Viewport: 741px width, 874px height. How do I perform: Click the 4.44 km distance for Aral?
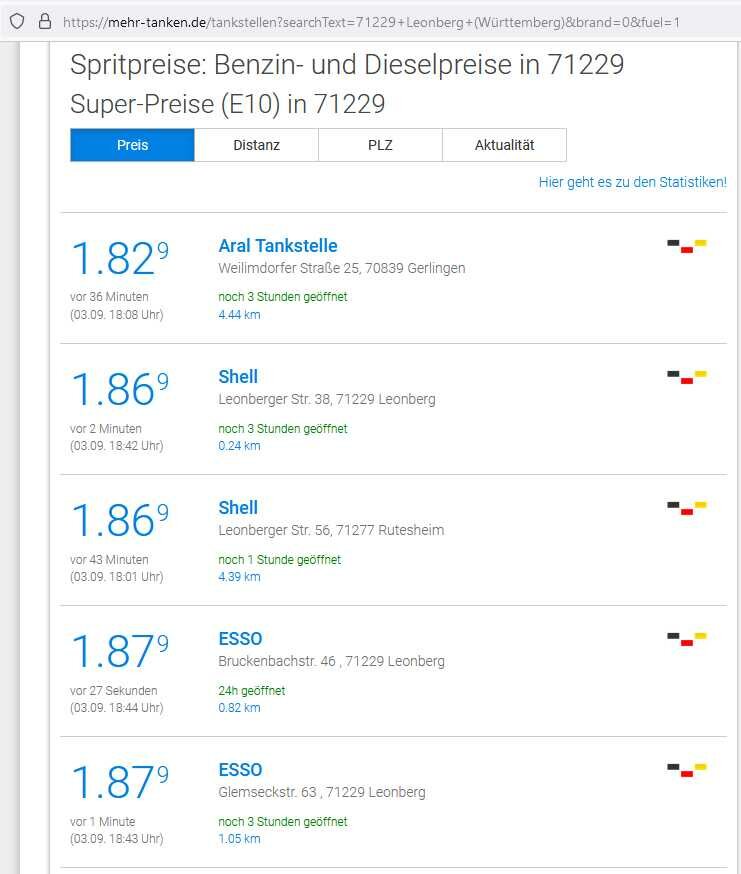(x=239, y=315)
